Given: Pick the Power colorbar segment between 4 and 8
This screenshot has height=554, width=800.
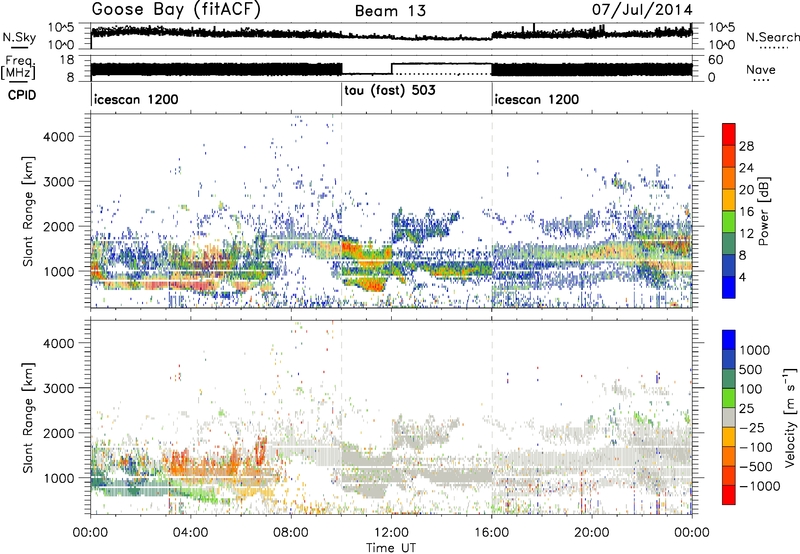Looking at the screenshot, I should coord(729,265).
